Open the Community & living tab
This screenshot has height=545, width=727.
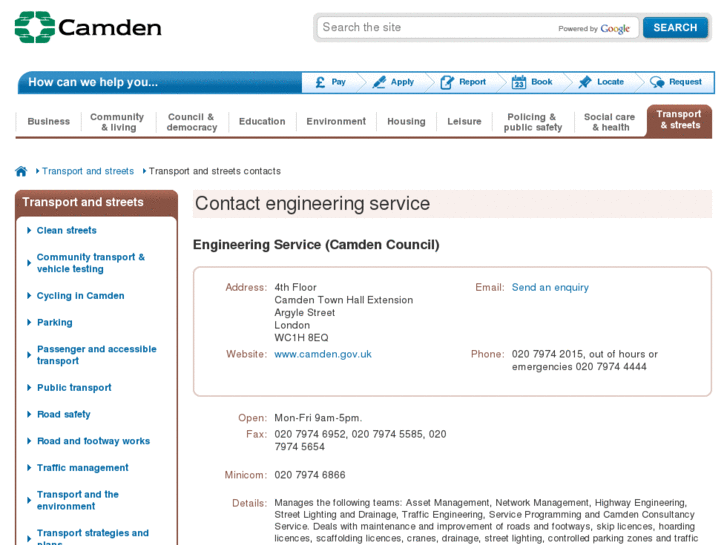click(x=118, y=122)
